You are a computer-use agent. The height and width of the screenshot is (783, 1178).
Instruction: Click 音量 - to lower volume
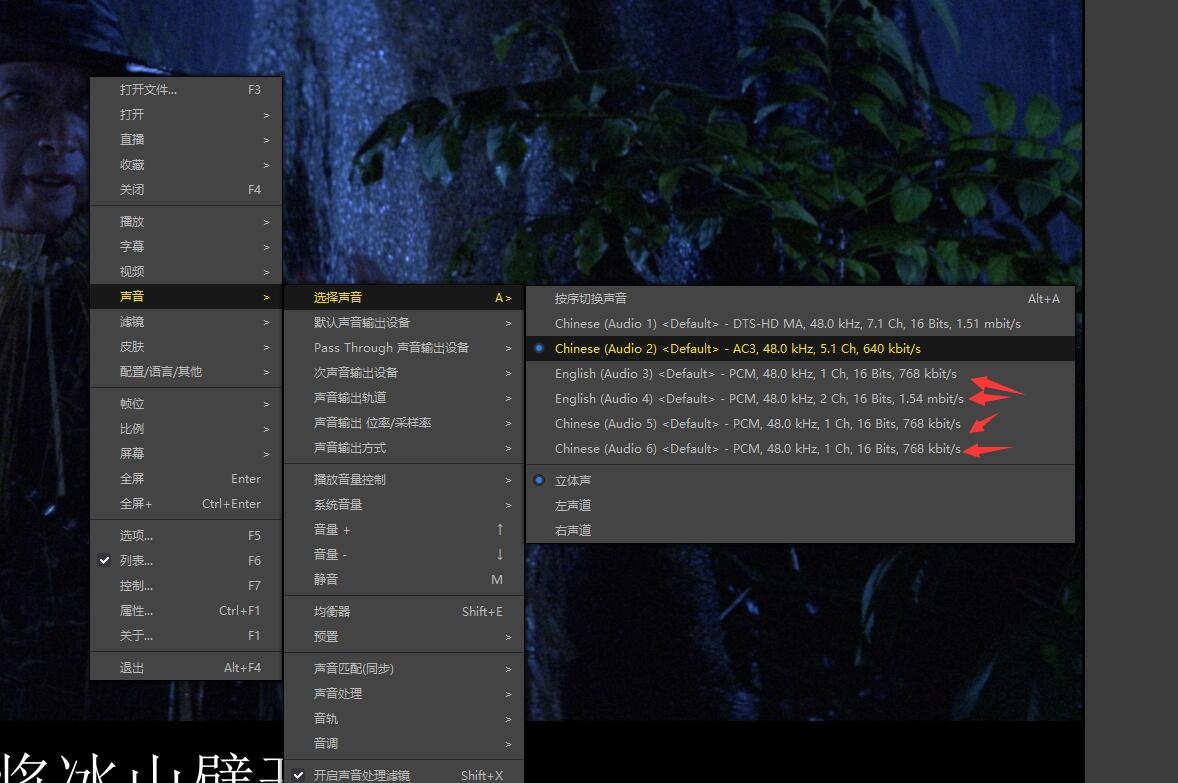(x=404, y=555)
